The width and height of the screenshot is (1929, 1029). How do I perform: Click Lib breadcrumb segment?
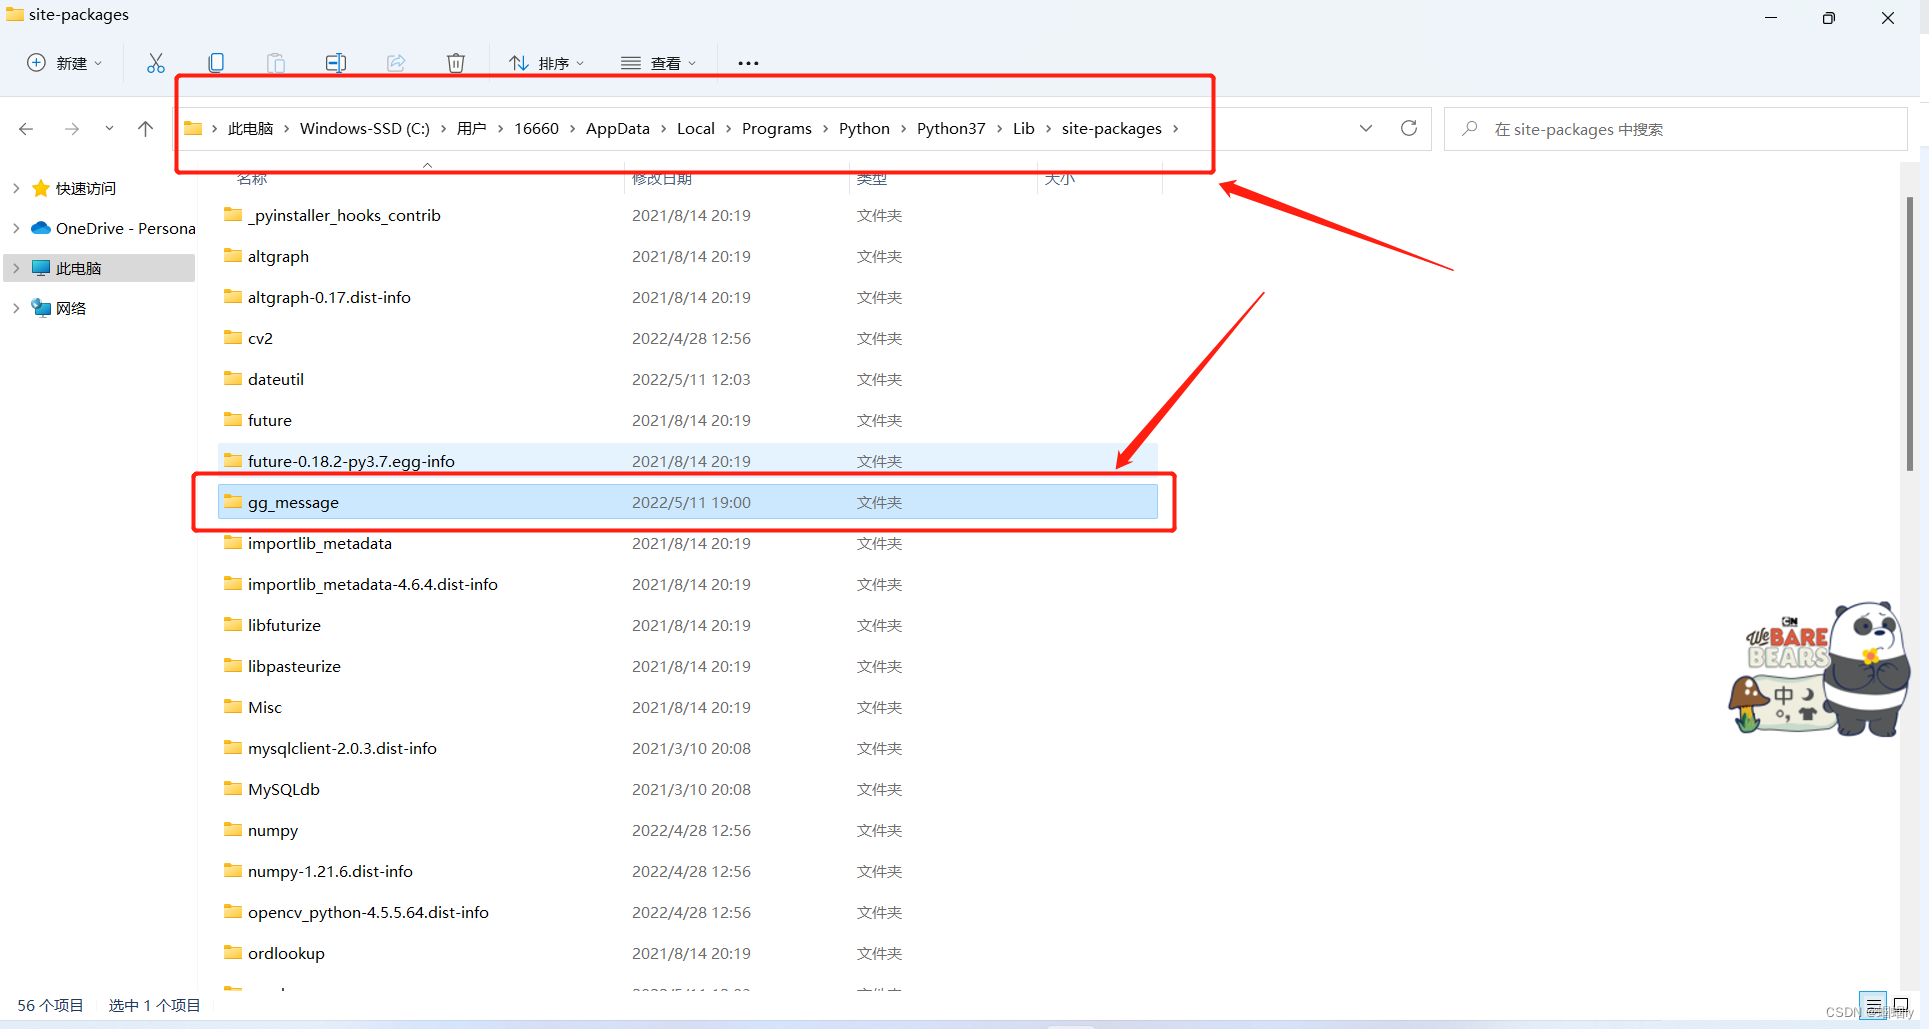1024,129
